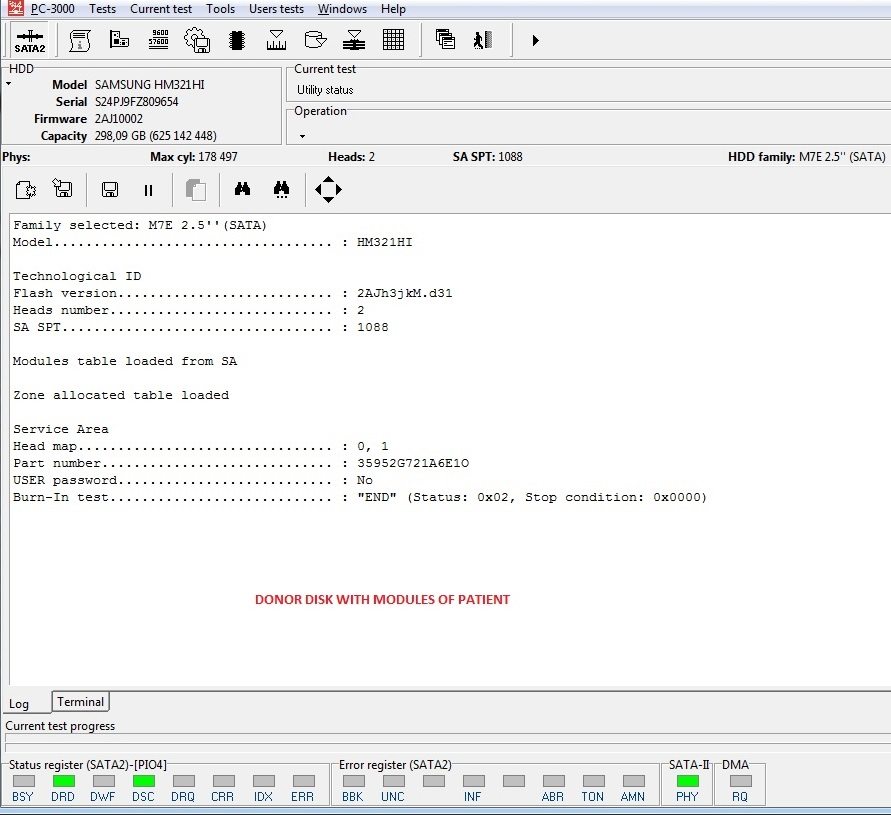Image resolution: width=891 pixels, height=815 pixels.
Task: Open the Windows menu
Action: pyautogui.click(x=342, y=9)
